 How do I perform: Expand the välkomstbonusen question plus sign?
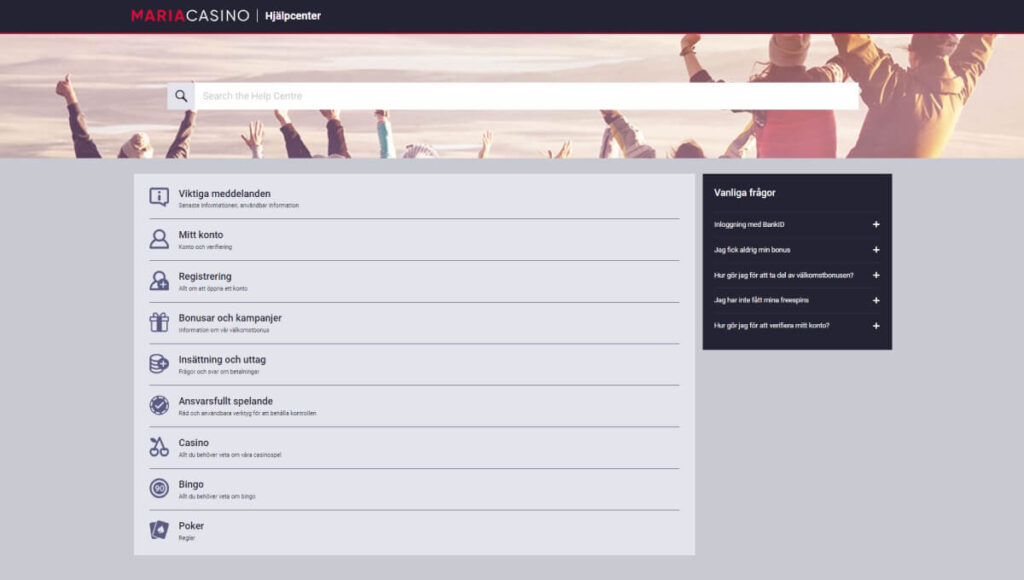tap(876, 275)
